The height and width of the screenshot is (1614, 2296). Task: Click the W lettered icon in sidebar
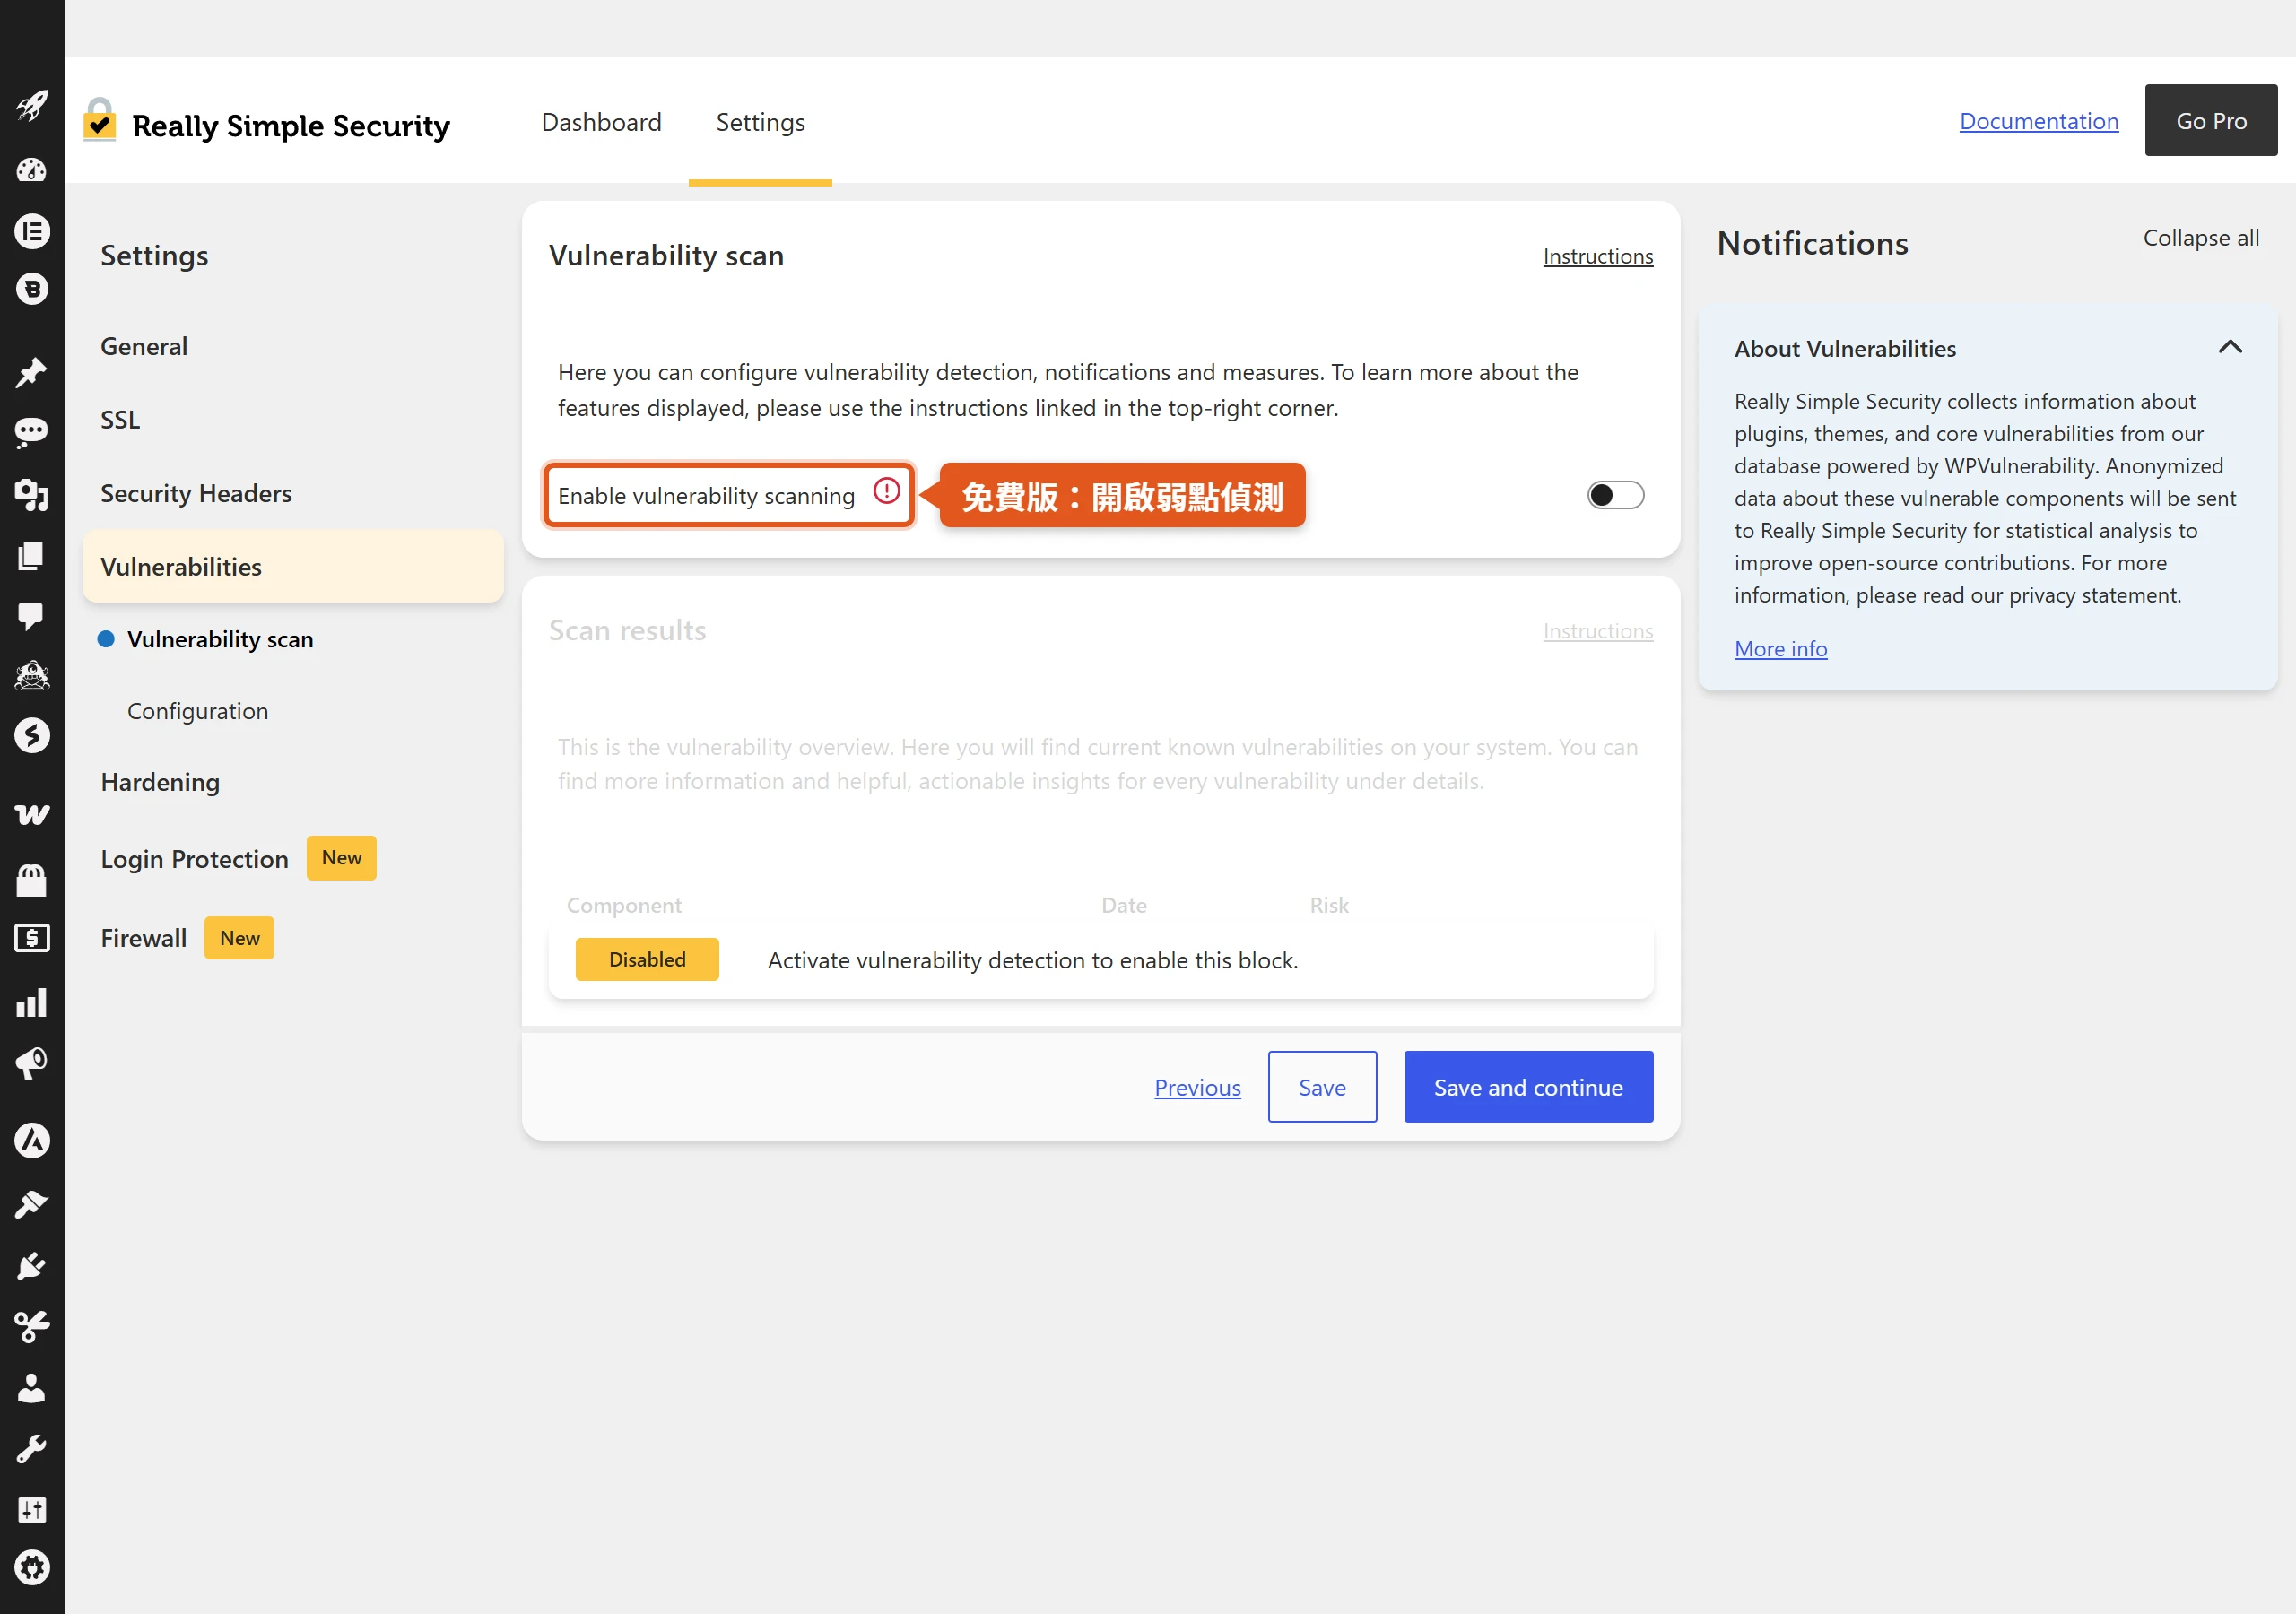pos(32,815)
